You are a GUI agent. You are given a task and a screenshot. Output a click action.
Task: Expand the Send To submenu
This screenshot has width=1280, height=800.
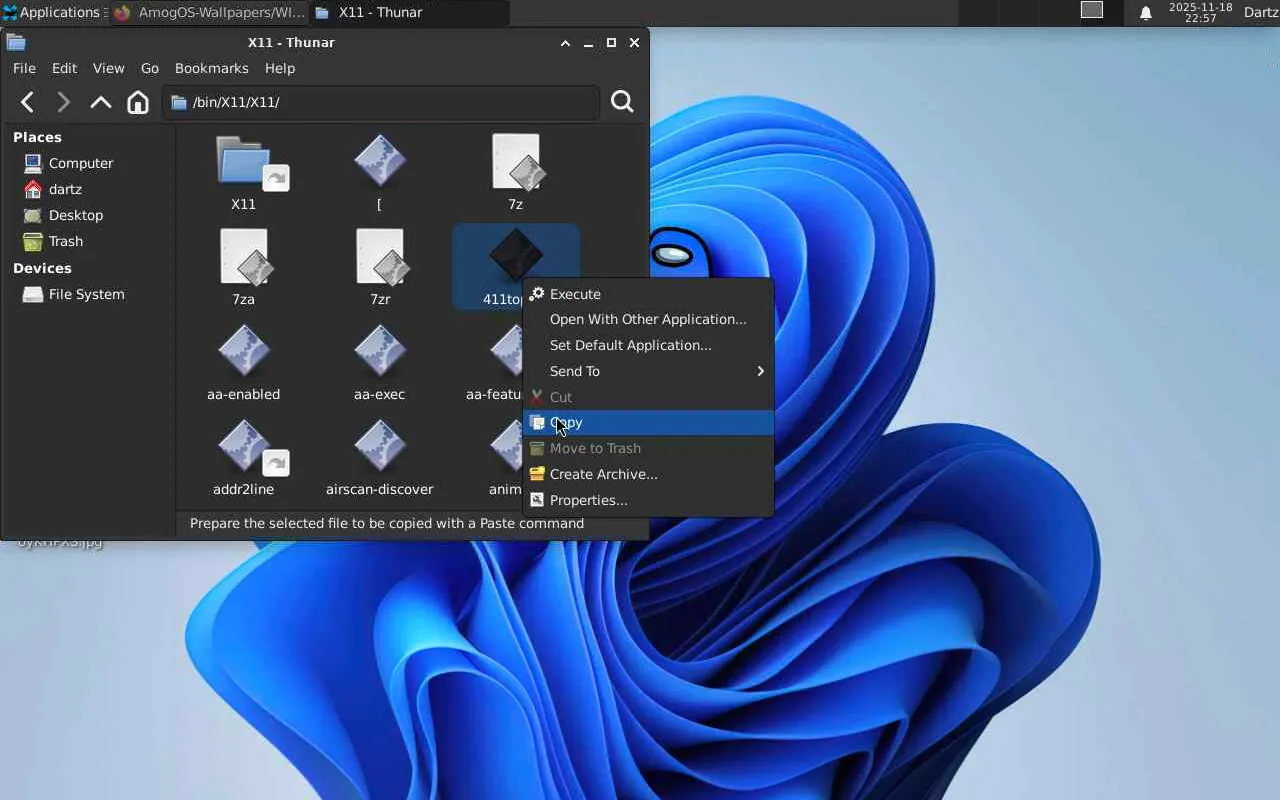(x=648, y=371)
